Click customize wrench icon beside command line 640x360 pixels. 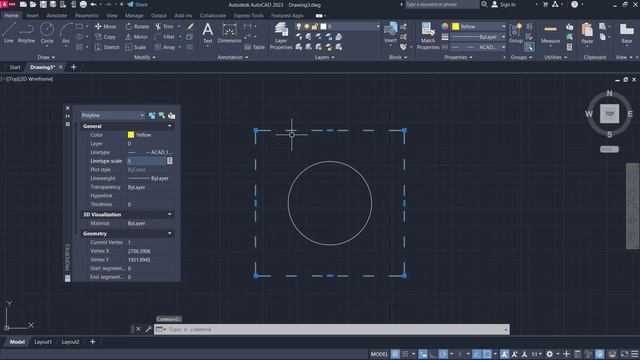[148, 329]
